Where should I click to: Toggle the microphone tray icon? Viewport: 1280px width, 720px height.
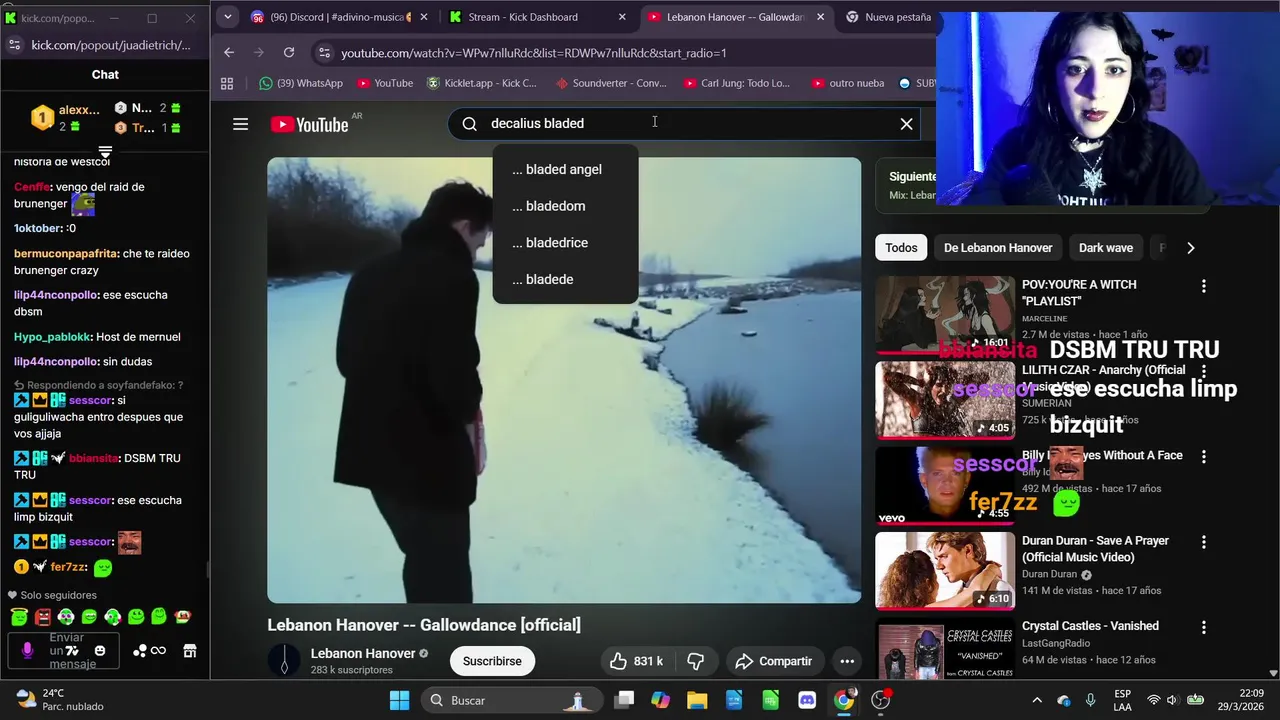click(x=1090, y=700)
